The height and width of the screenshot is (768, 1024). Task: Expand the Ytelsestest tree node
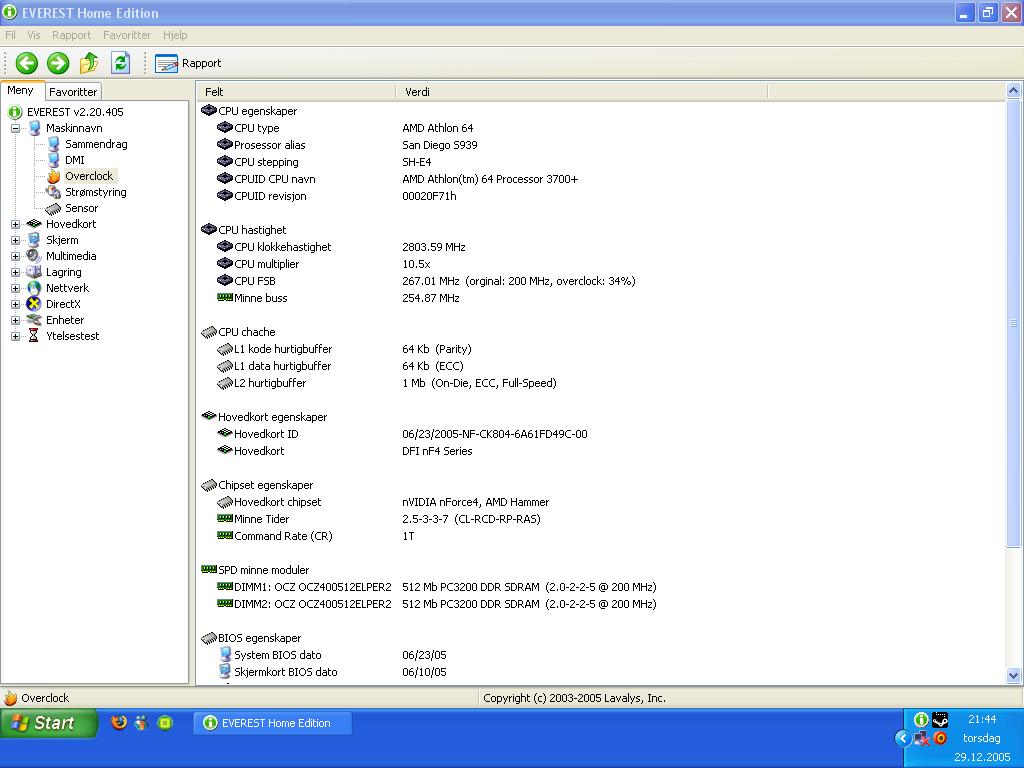click(x=16, y=336)
